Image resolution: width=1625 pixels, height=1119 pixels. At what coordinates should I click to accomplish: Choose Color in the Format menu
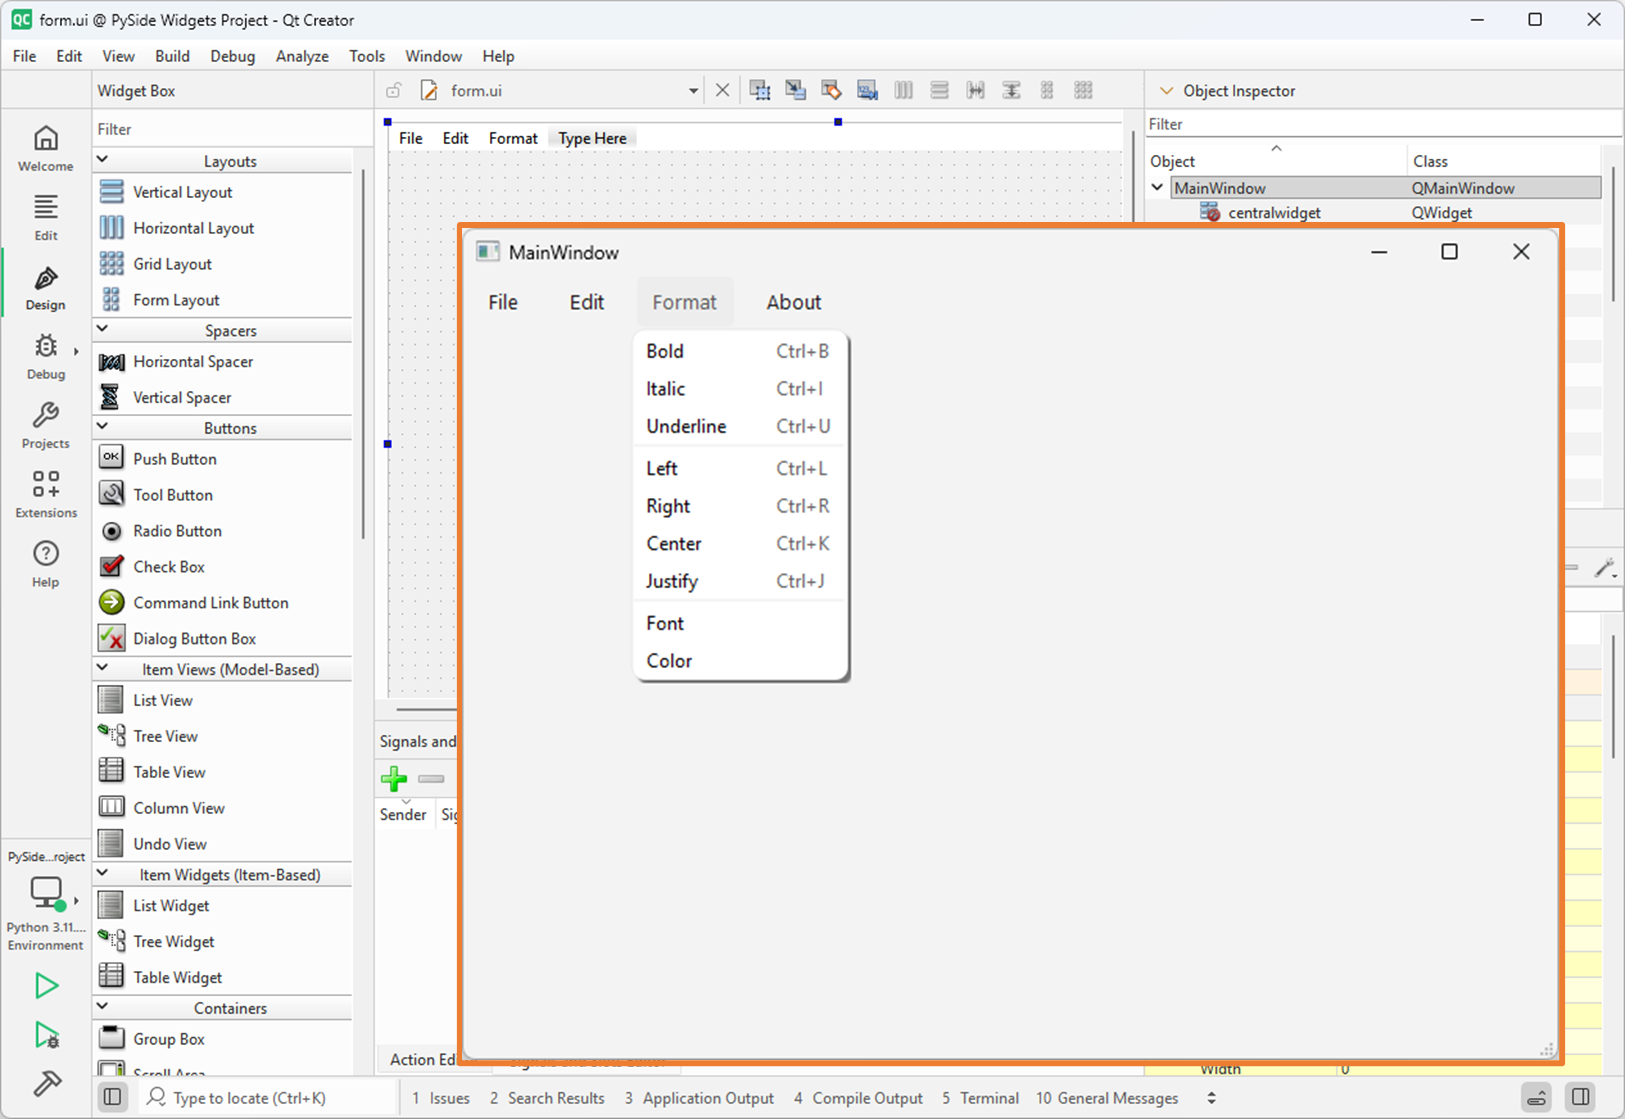740,661
